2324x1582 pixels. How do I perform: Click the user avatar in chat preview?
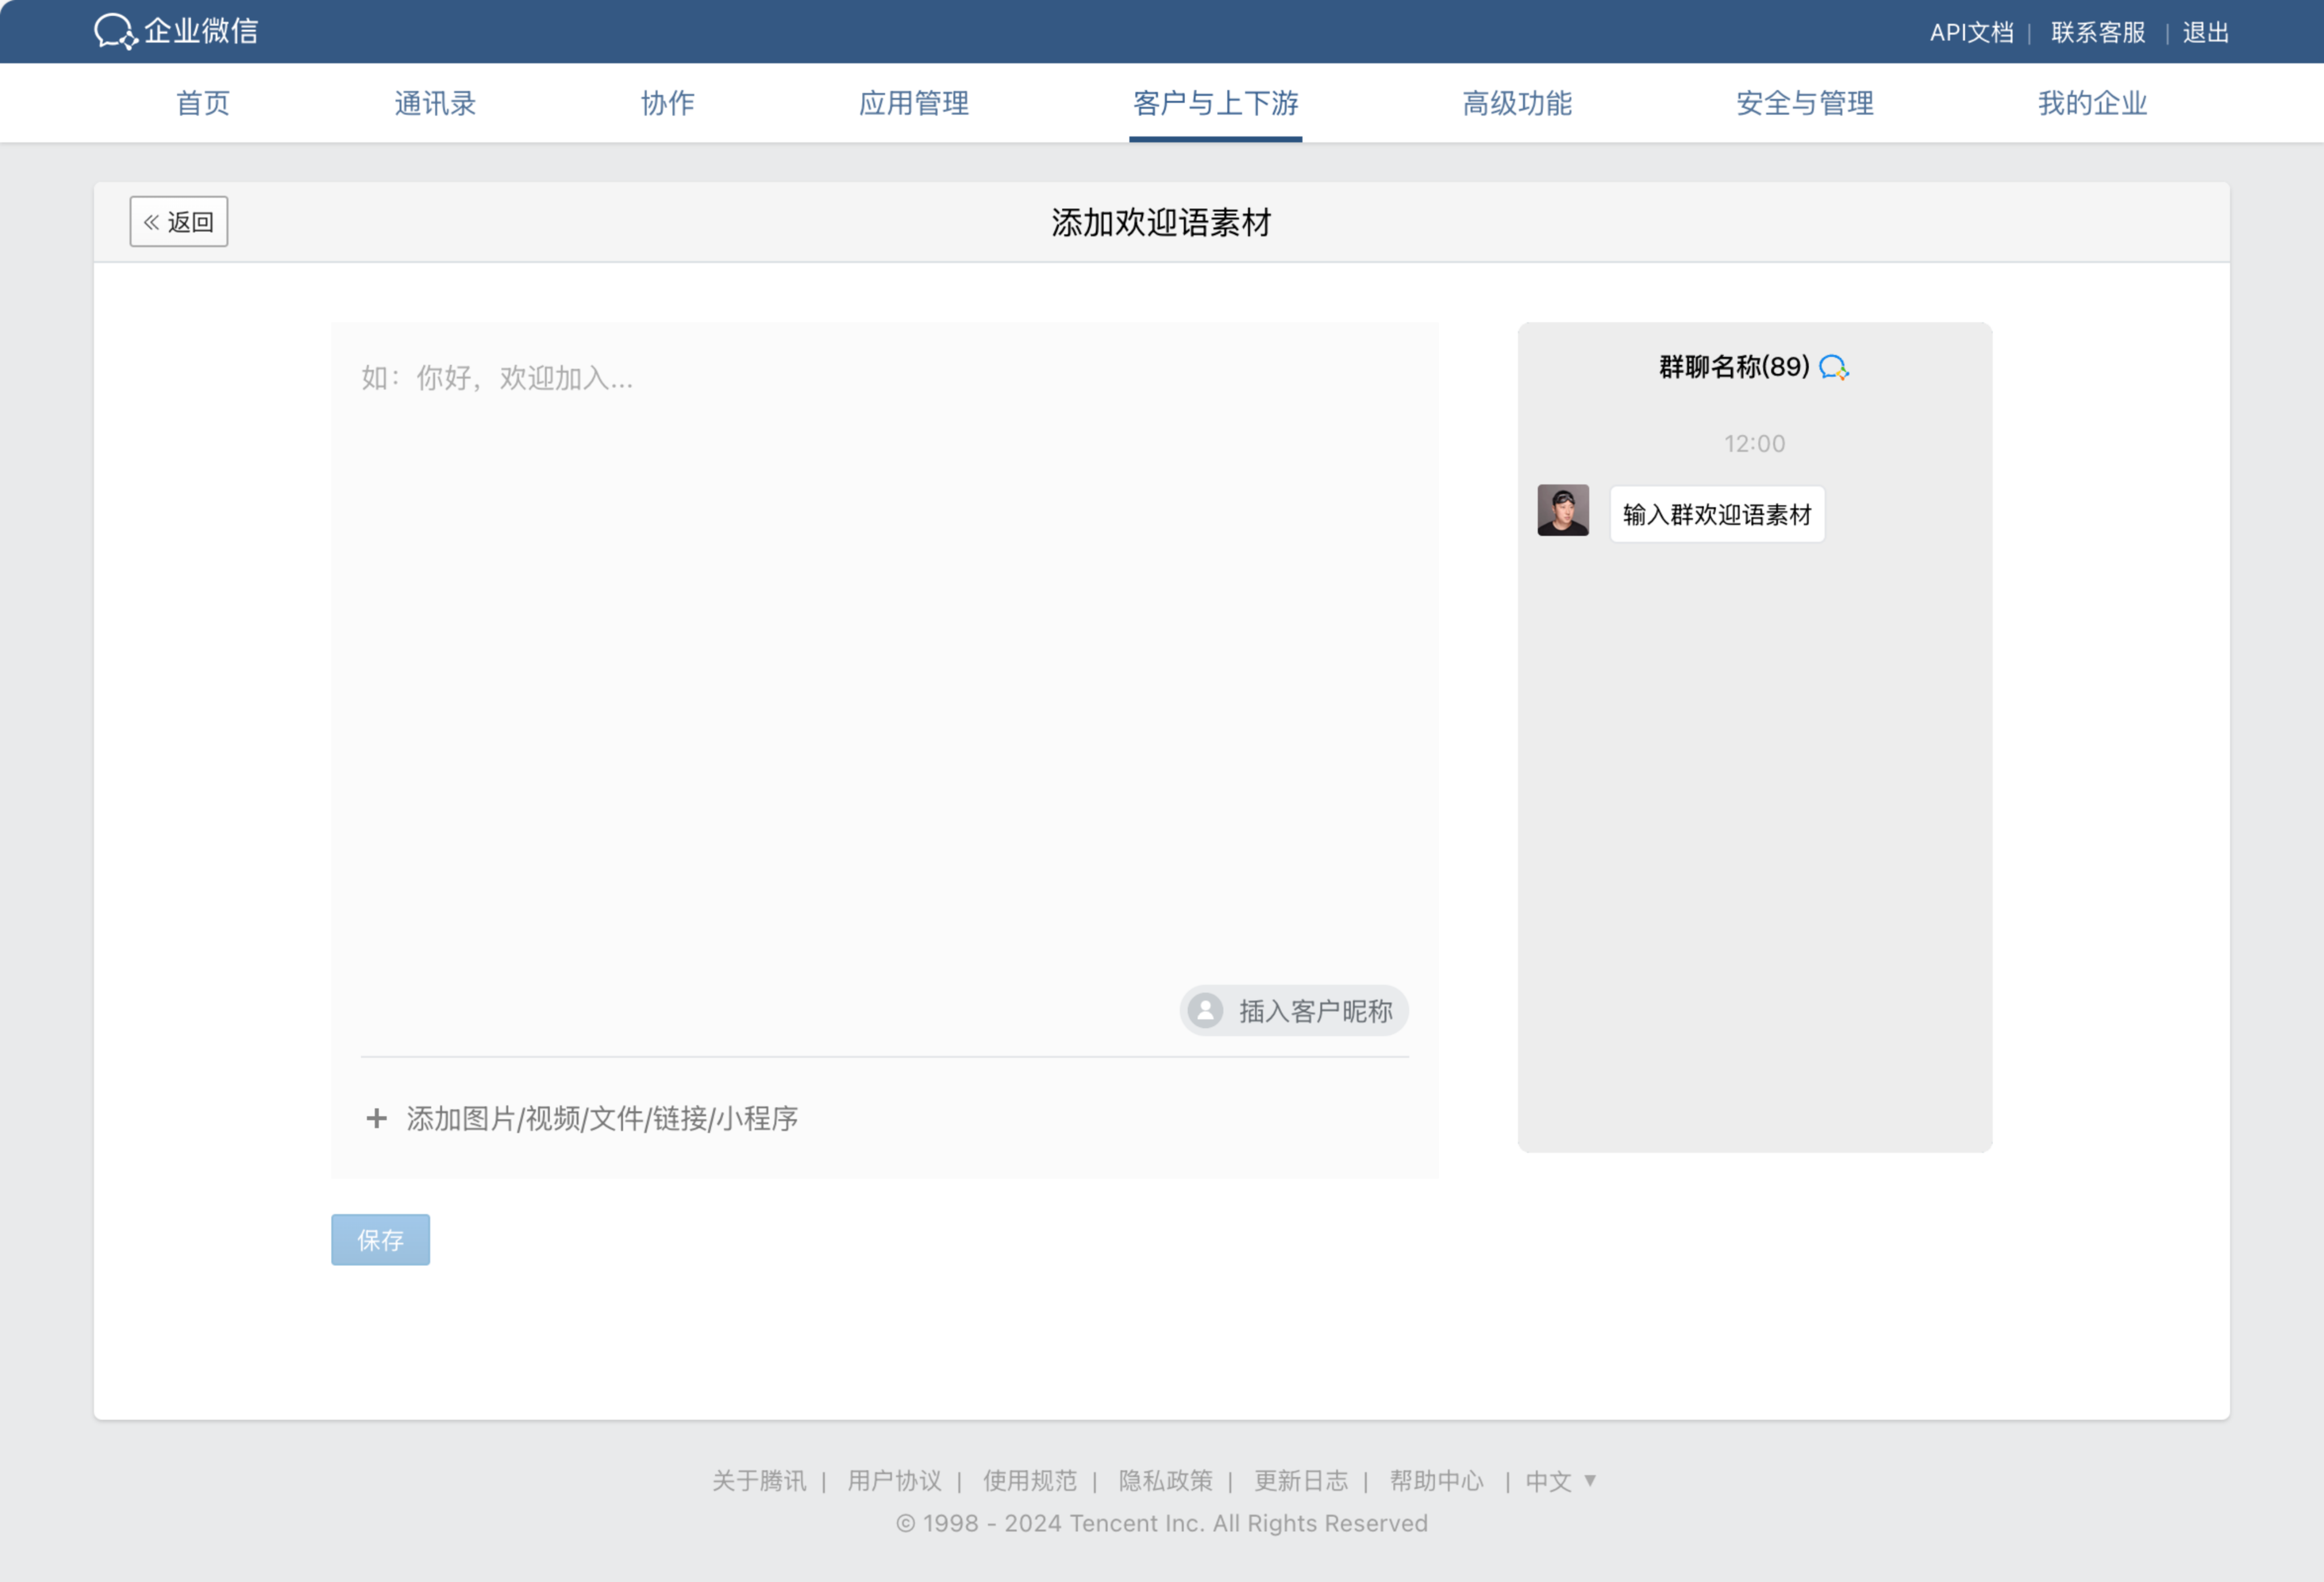[1563, 510]
